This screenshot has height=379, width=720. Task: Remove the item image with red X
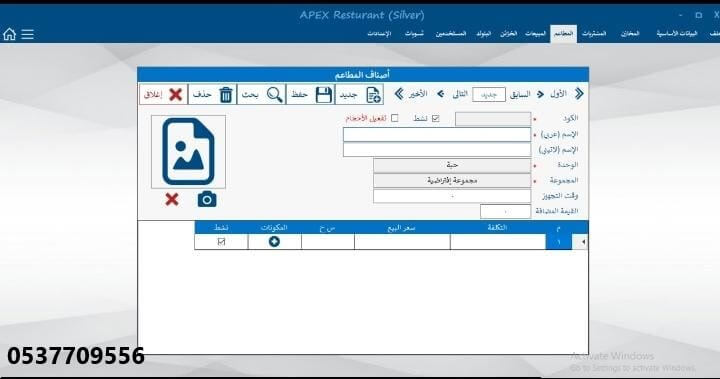pos(172,199)
